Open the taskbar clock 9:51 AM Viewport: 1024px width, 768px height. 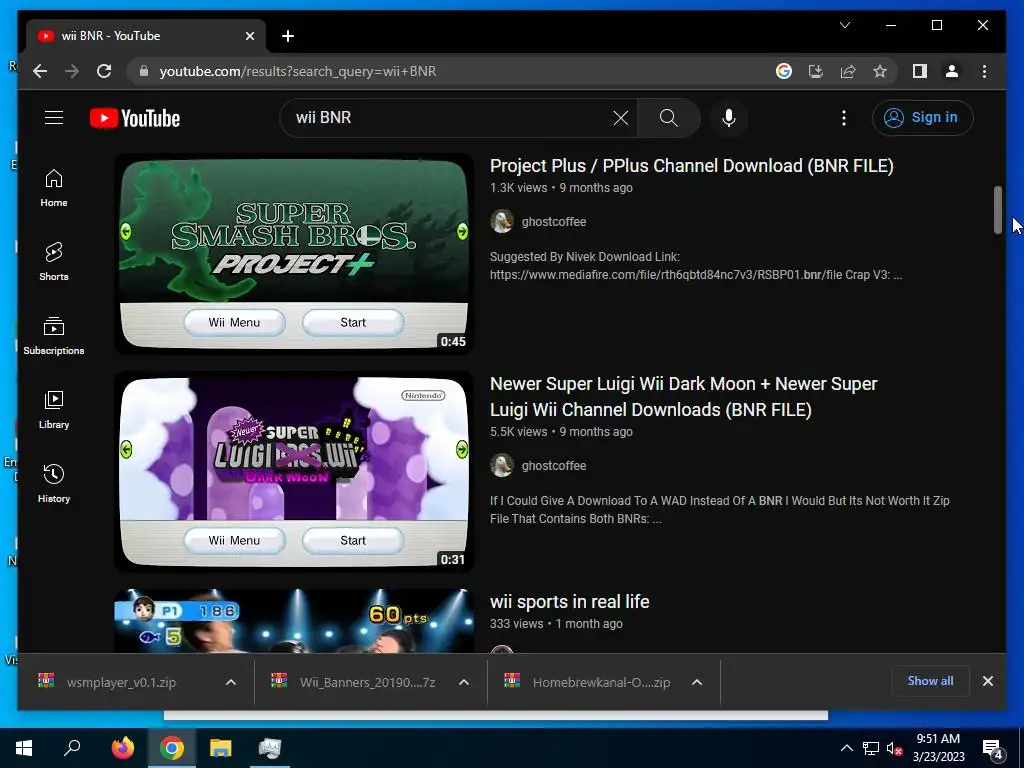(938, 748)
